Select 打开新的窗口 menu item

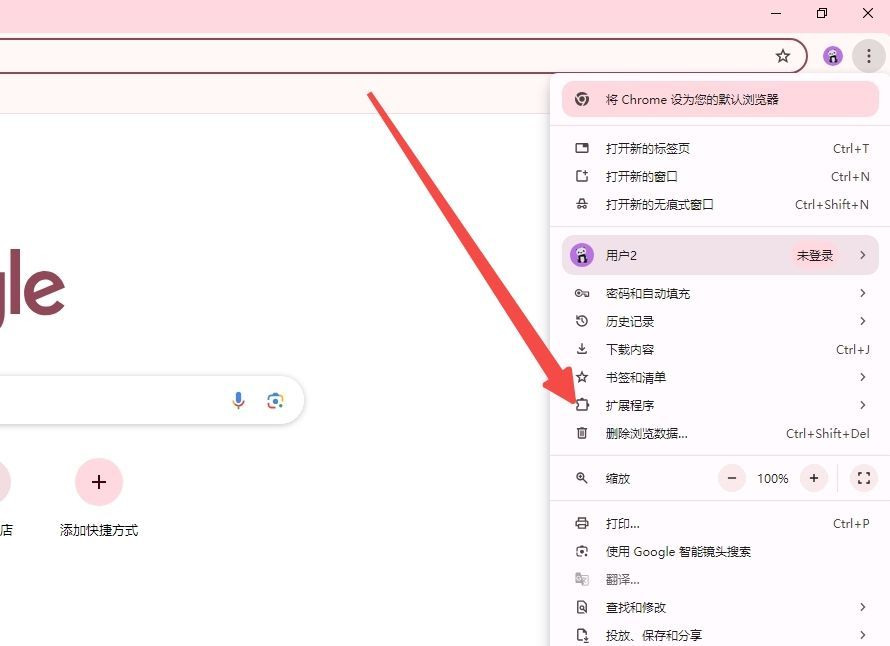[x=720, y=176]
